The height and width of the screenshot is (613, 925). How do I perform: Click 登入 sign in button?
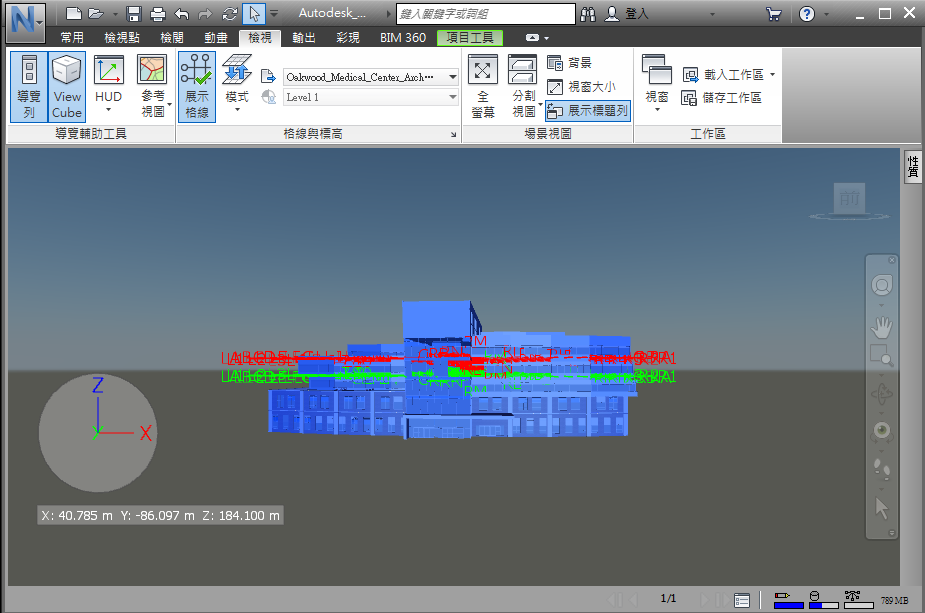pos(628,14)
